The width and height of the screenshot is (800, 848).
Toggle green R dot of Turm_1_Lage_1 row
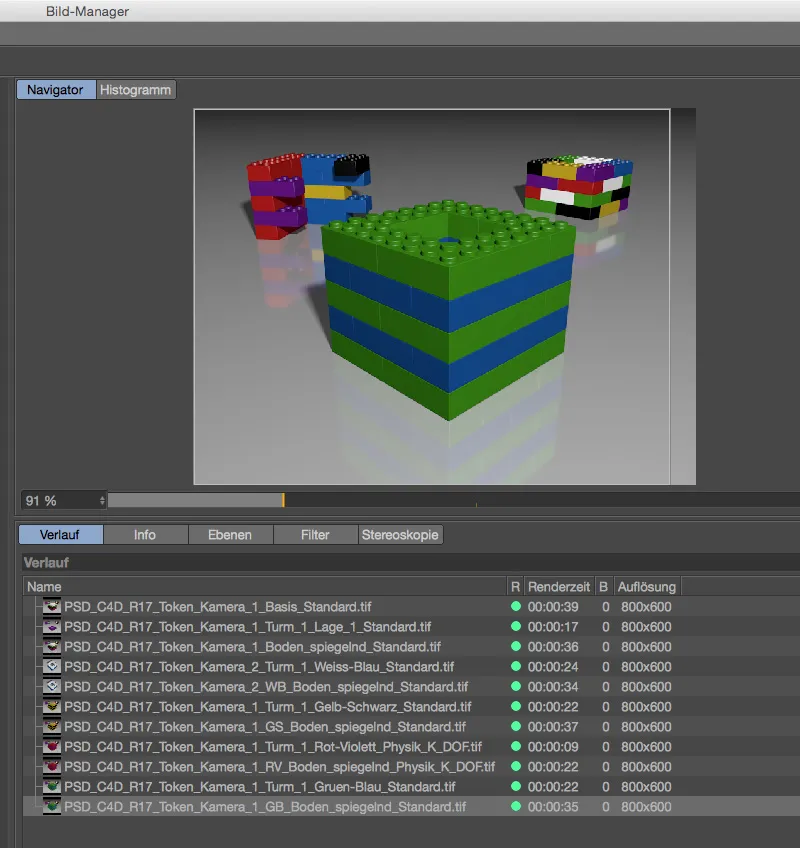click(x=516, y=626)
